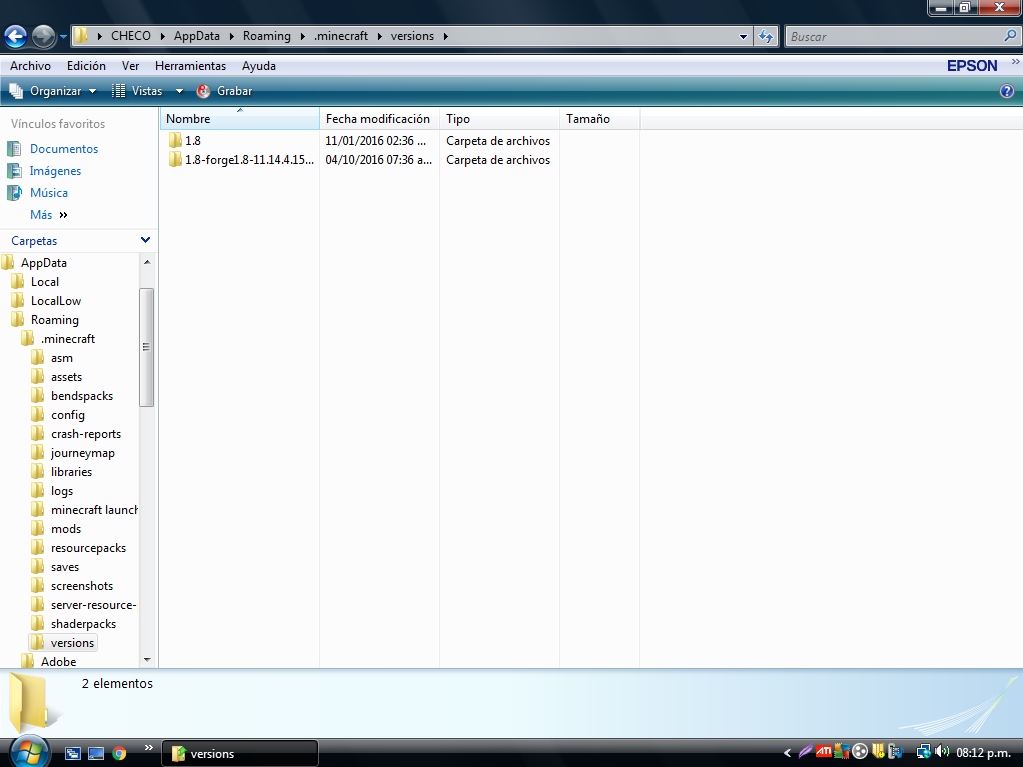The image size is (1023, 767).
Task: Expand Más favorite links
Action: coord(49,215)
